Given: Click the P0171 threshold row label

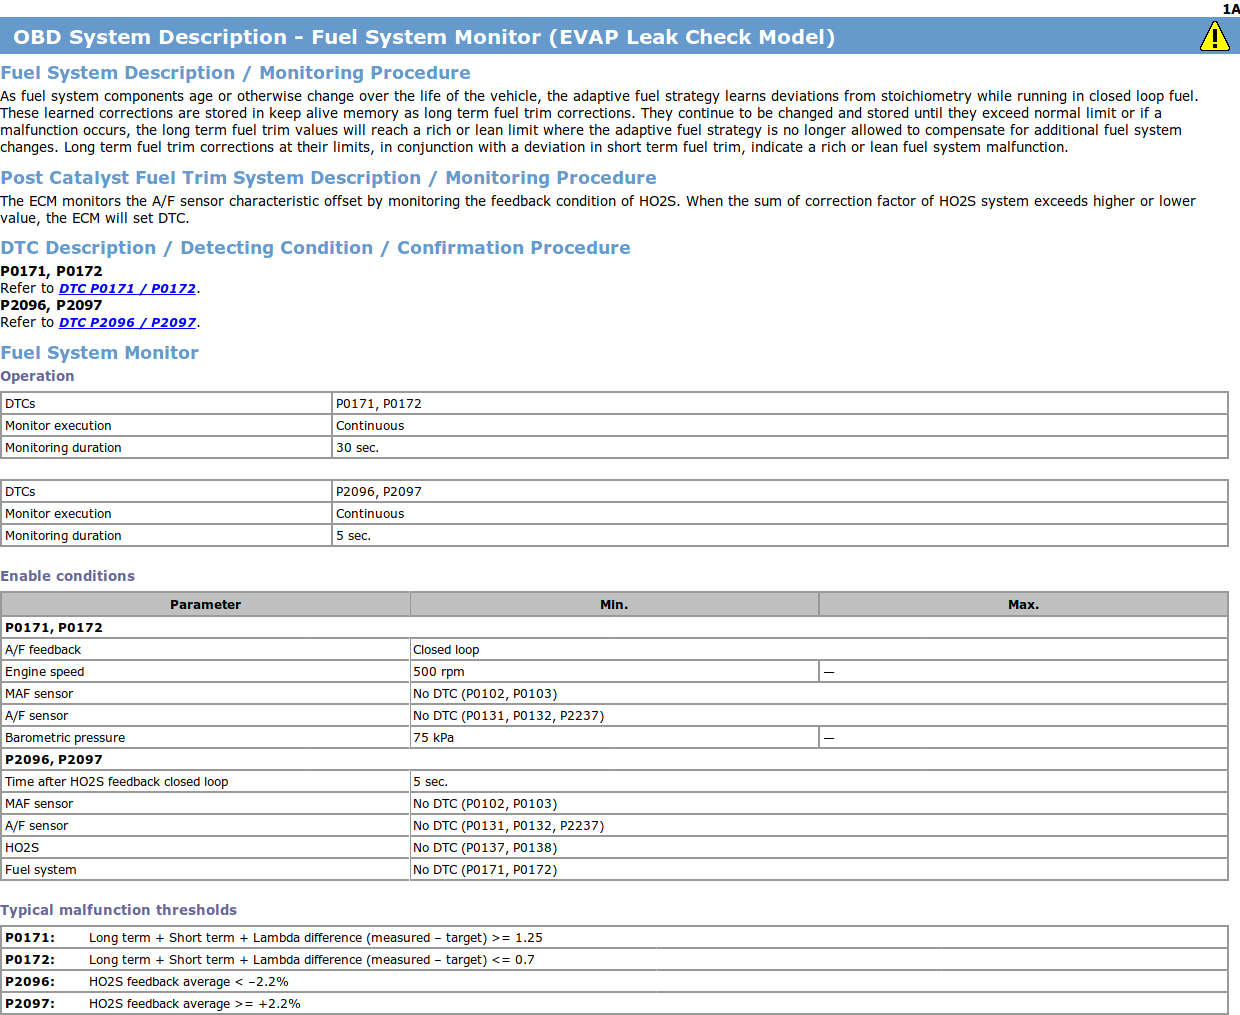Looking at the screenshot, I should (x=30, y=938).
